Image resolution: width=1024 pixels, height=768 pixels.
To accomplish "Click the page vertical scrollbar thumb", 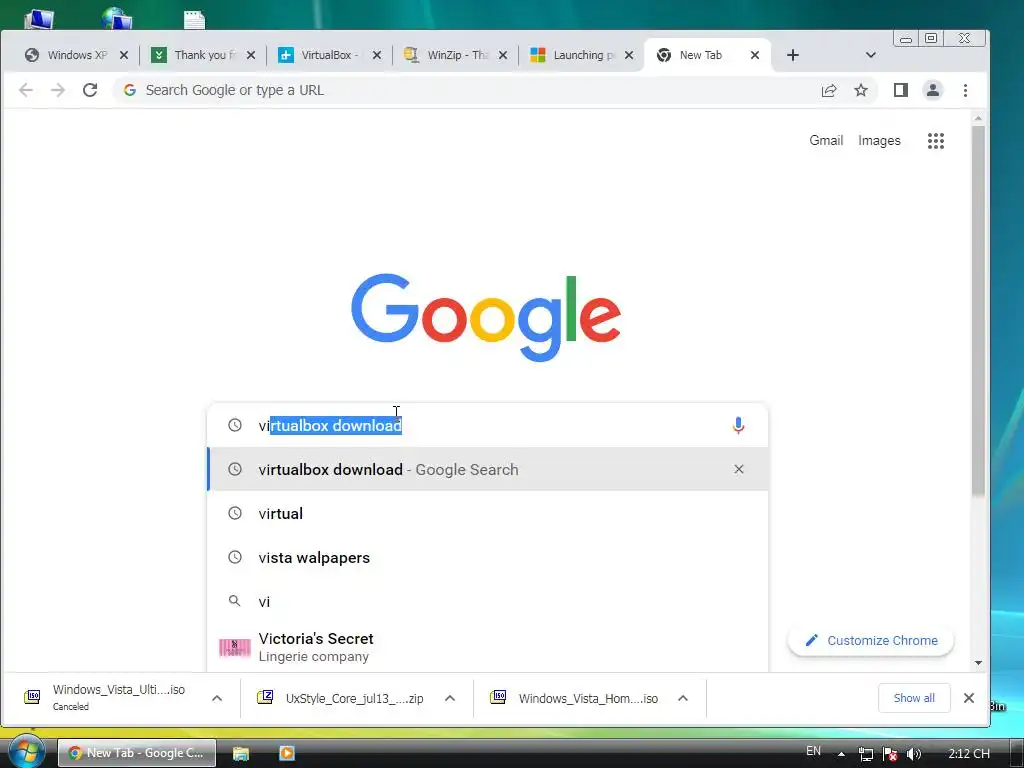I will pyautogui.click(x=978, y=310).
